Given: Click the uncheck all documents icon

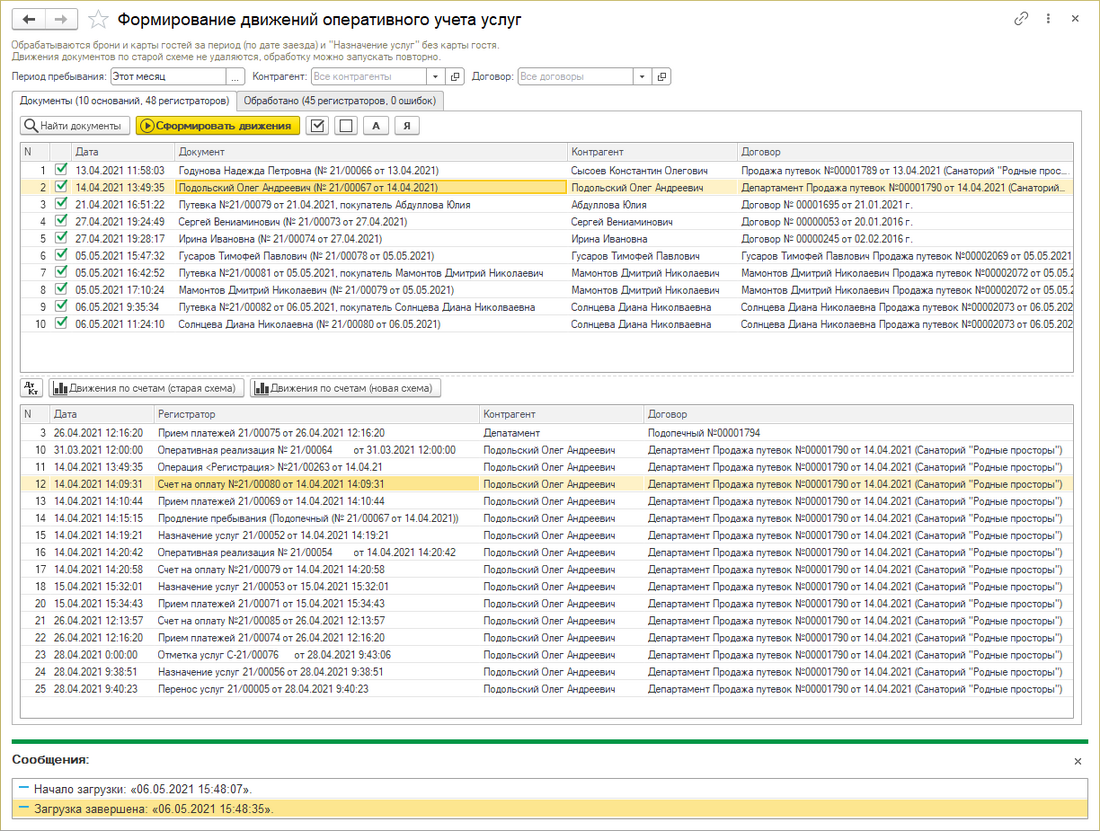Looking at the screenshot, I should tap(346, 126).
